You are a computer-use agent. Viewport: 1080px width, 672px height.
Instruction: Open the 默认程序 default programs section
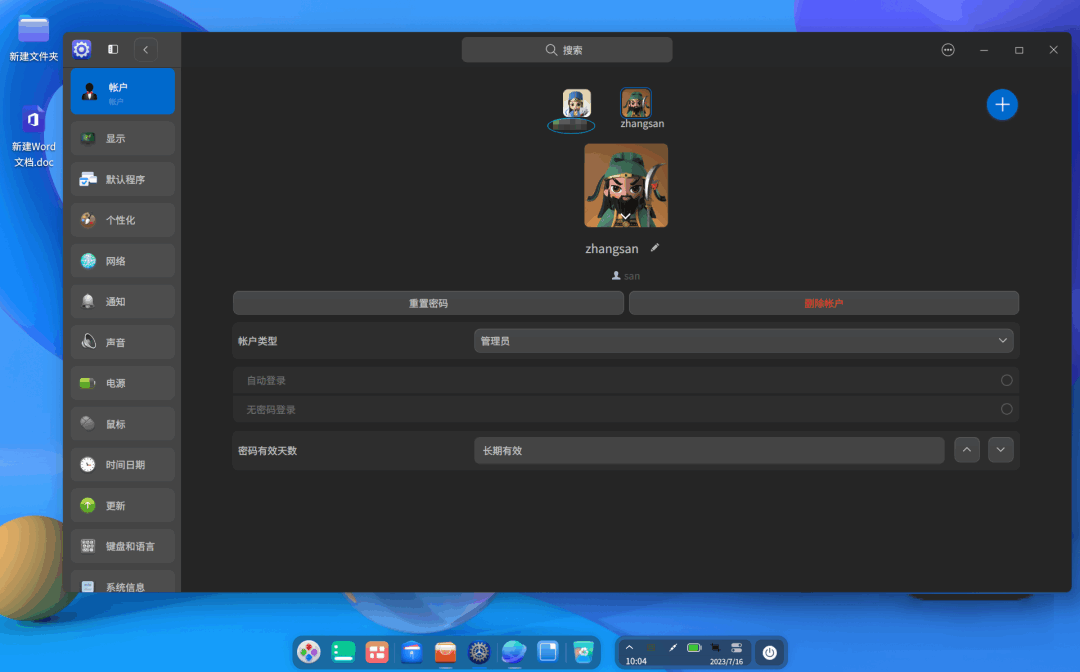pos(123,179)
